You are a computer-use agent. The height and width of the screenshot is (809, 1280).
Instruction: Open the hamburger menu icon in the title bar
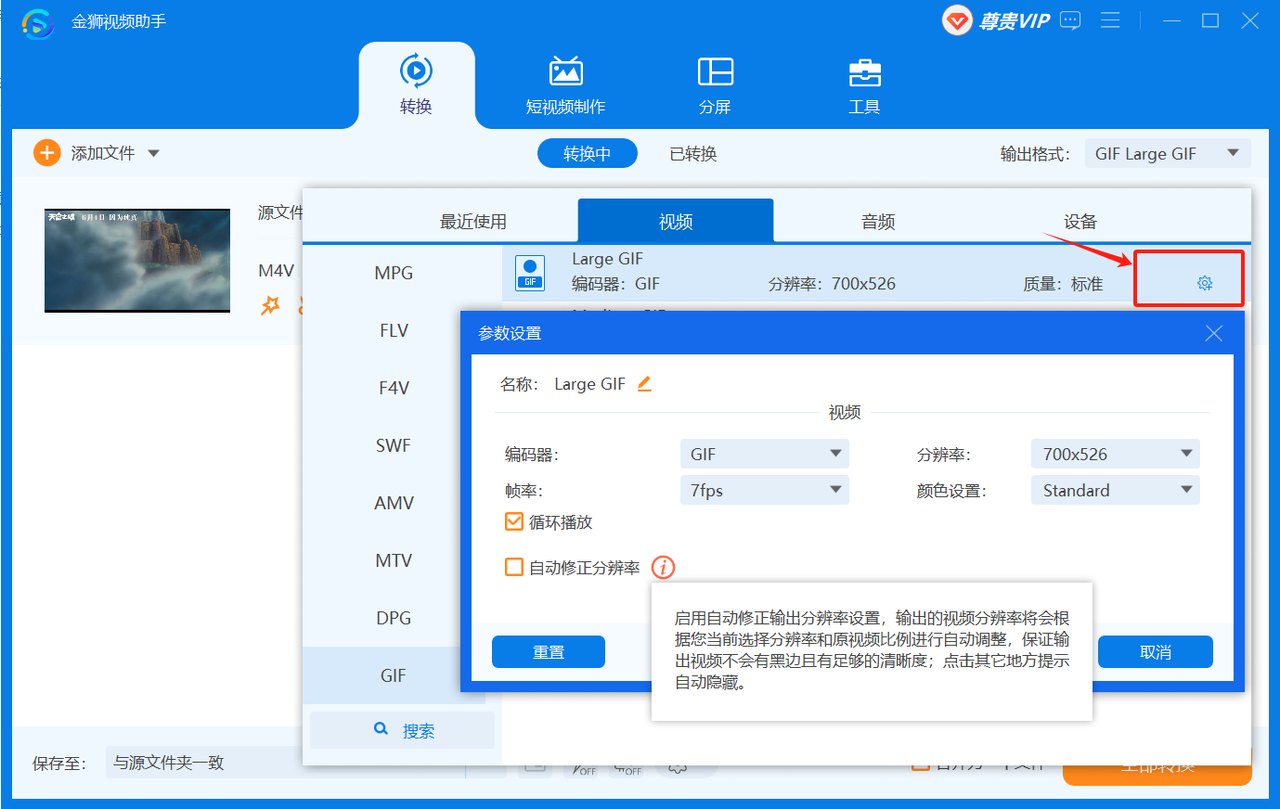[1110, 20]
